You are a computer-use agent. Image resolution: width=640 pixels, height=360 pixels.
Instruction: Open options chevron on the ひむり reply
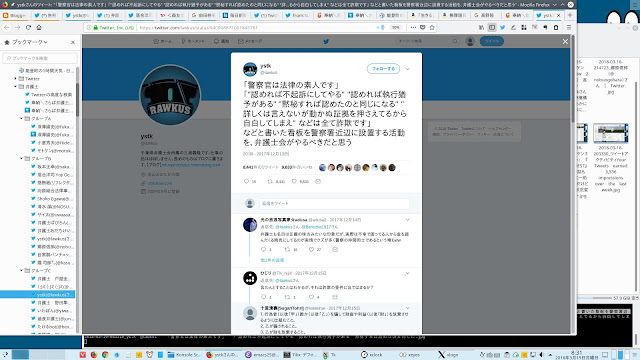[407, 273]
